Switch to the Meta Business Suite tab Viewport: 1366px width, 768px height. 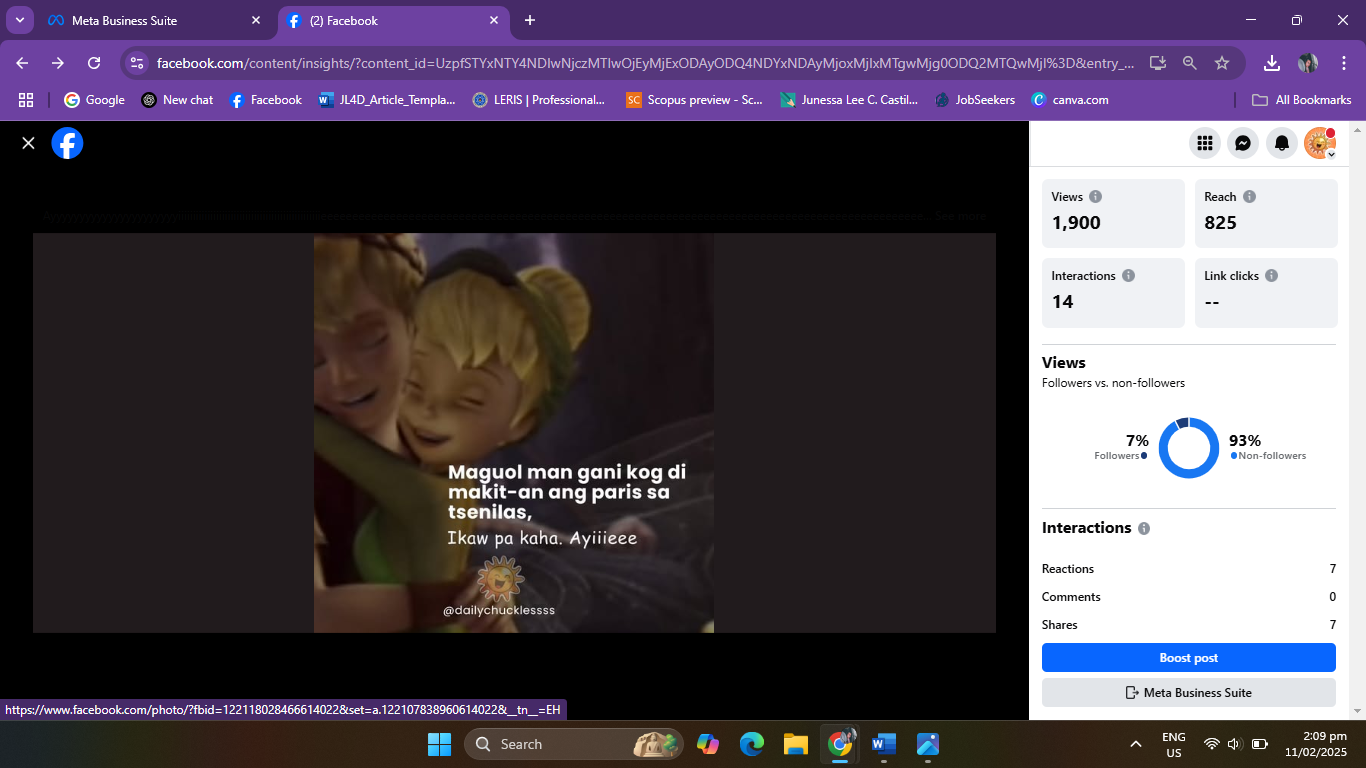click(x=155, y=20)
